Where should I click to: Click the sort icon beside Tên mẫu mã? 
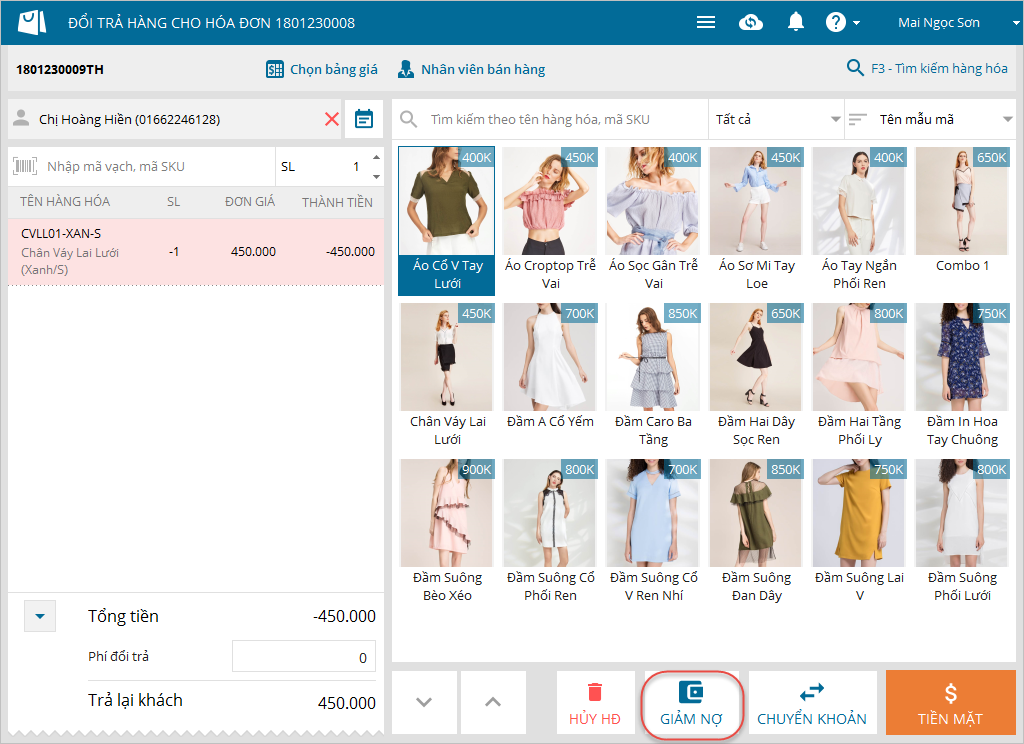(858, 119)
